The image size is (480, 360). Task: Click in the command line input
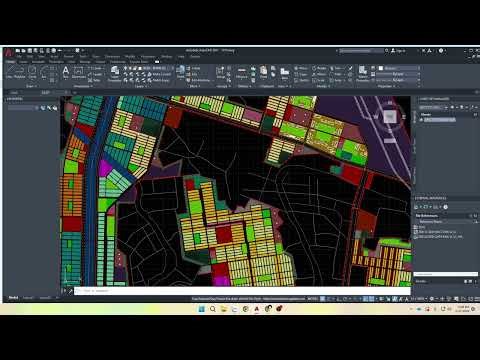point(242,291)
